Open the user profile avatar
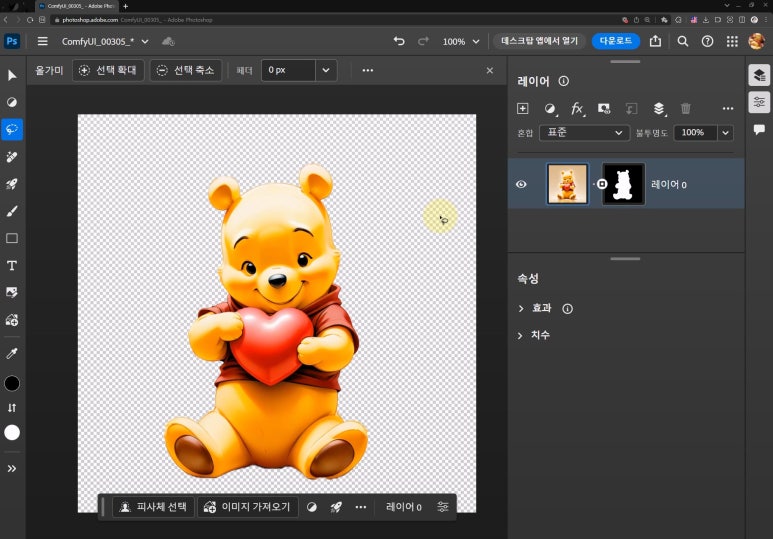The height and width of the screenshot is (539, 773). pyautogui.click(x=757, y=41)
